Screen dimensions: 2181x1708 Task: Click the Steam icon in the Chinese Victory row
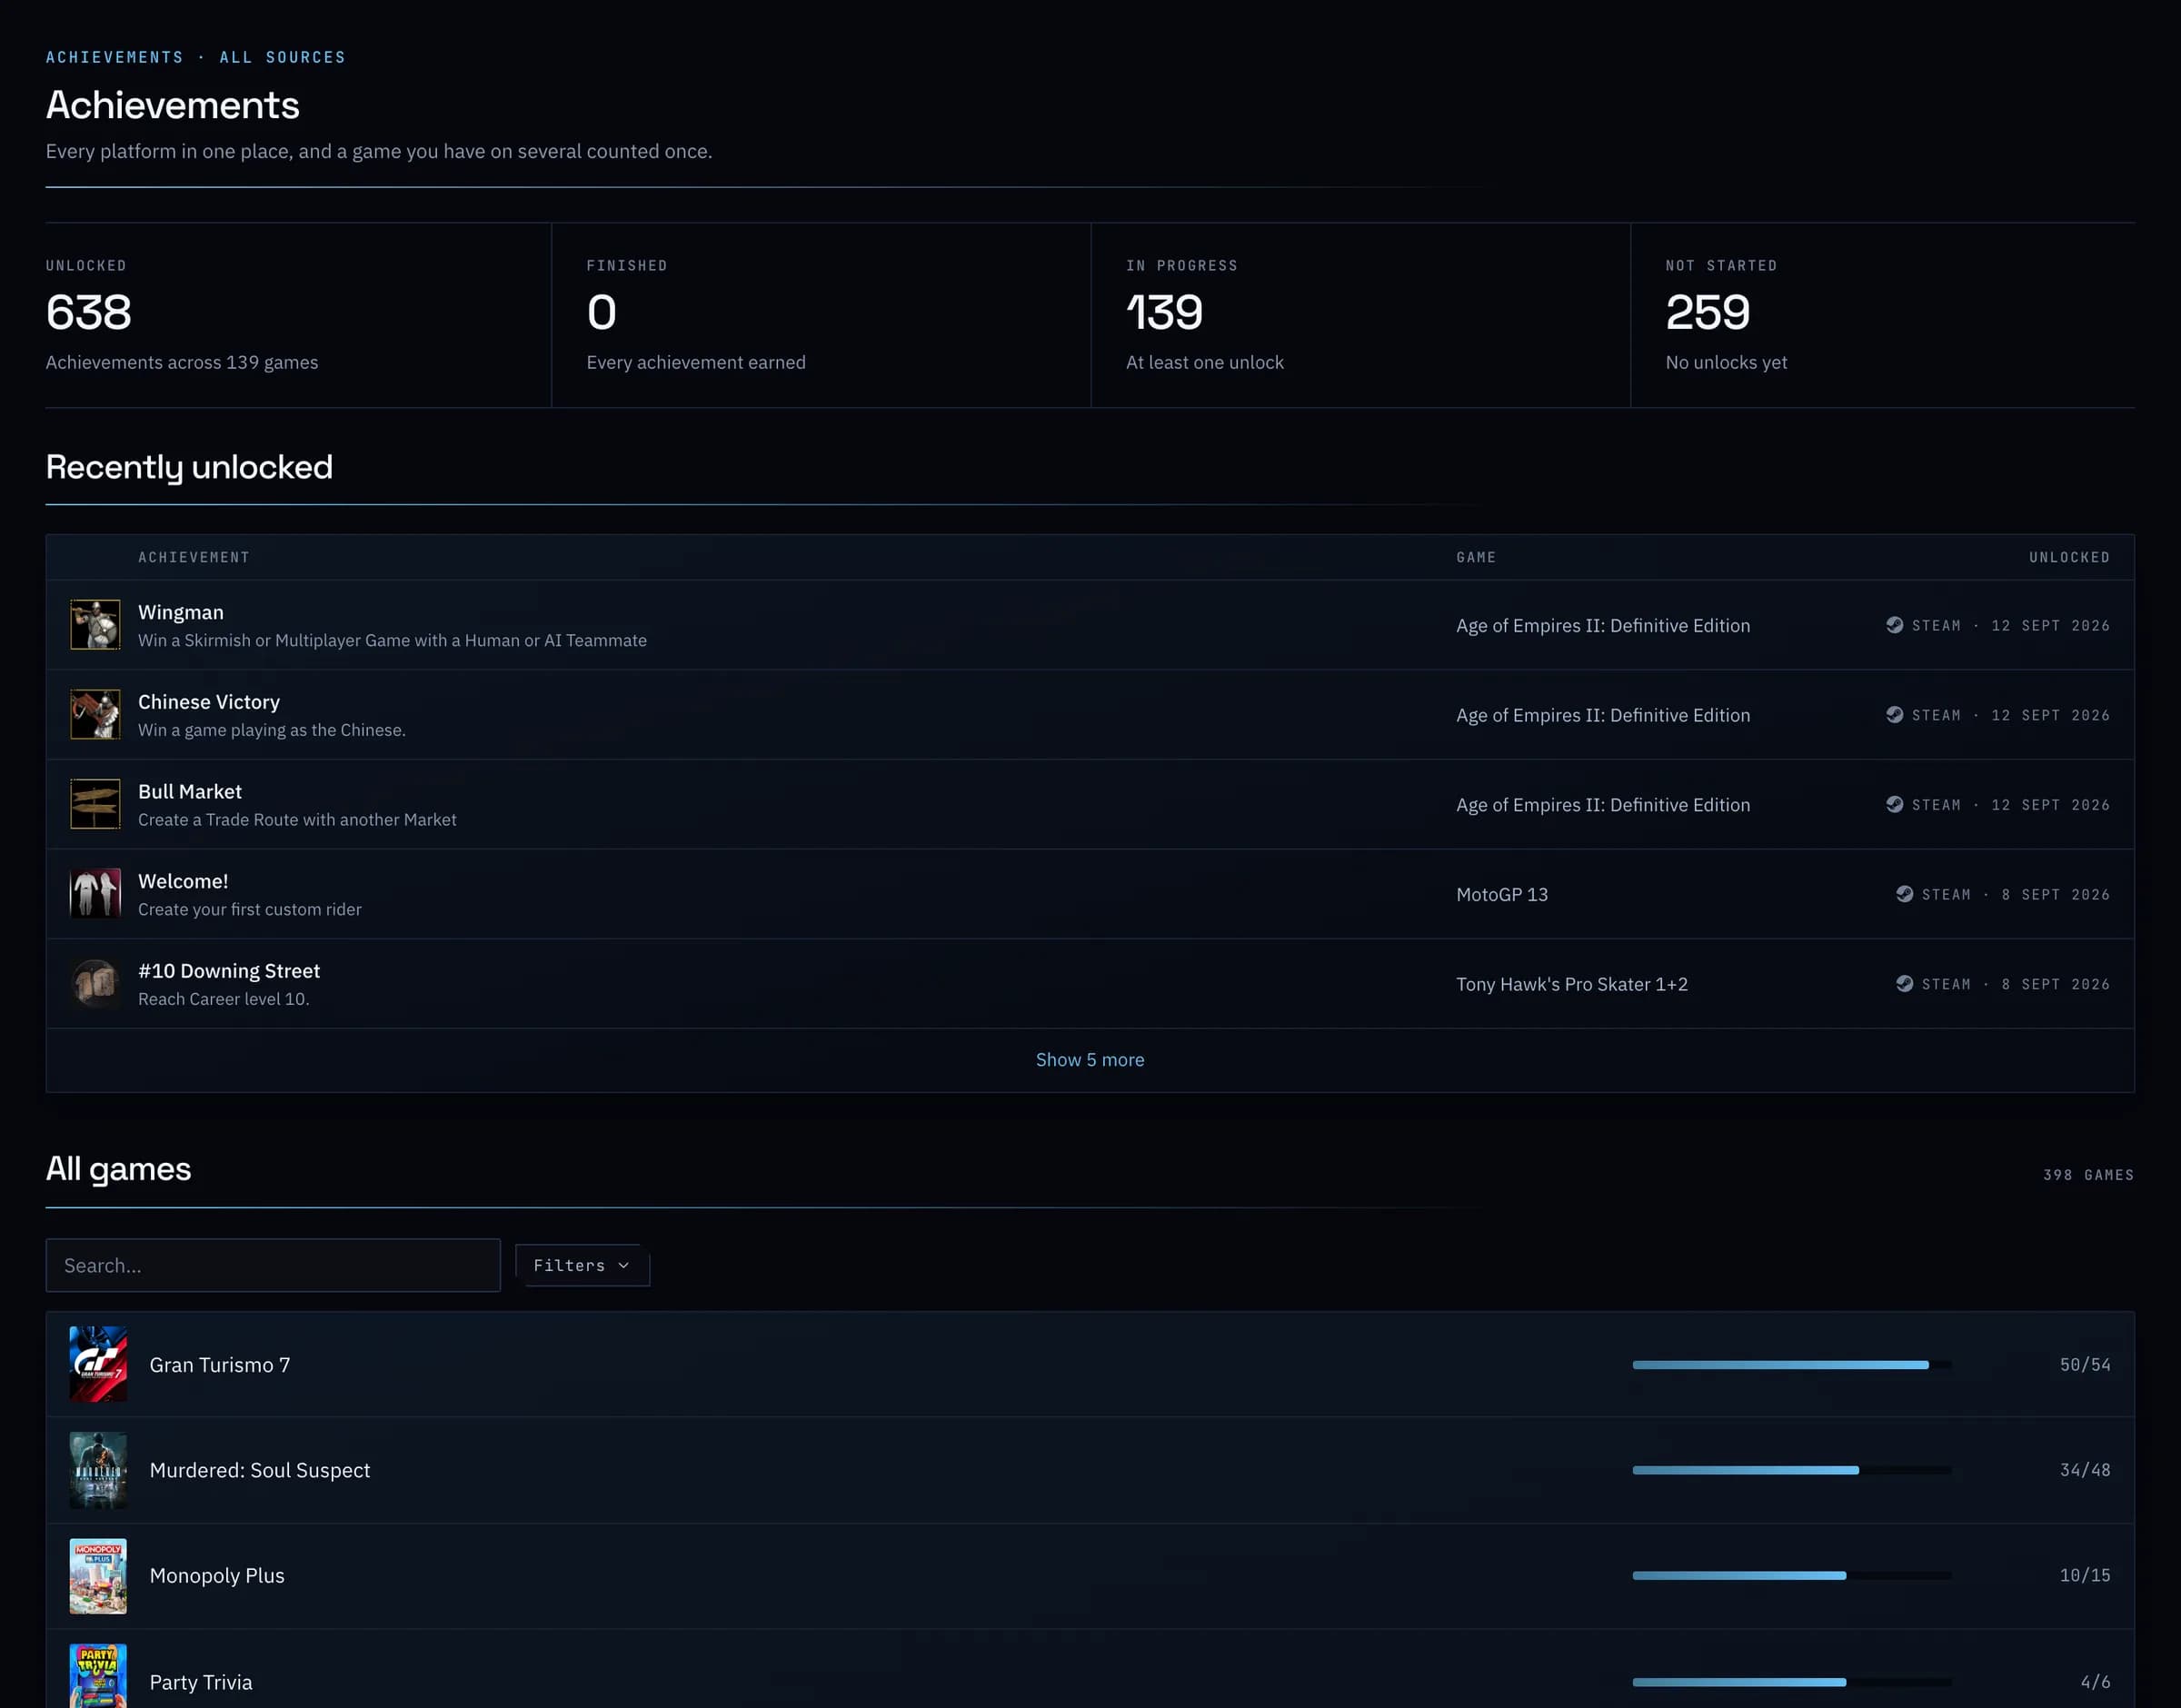[1894, 715]
